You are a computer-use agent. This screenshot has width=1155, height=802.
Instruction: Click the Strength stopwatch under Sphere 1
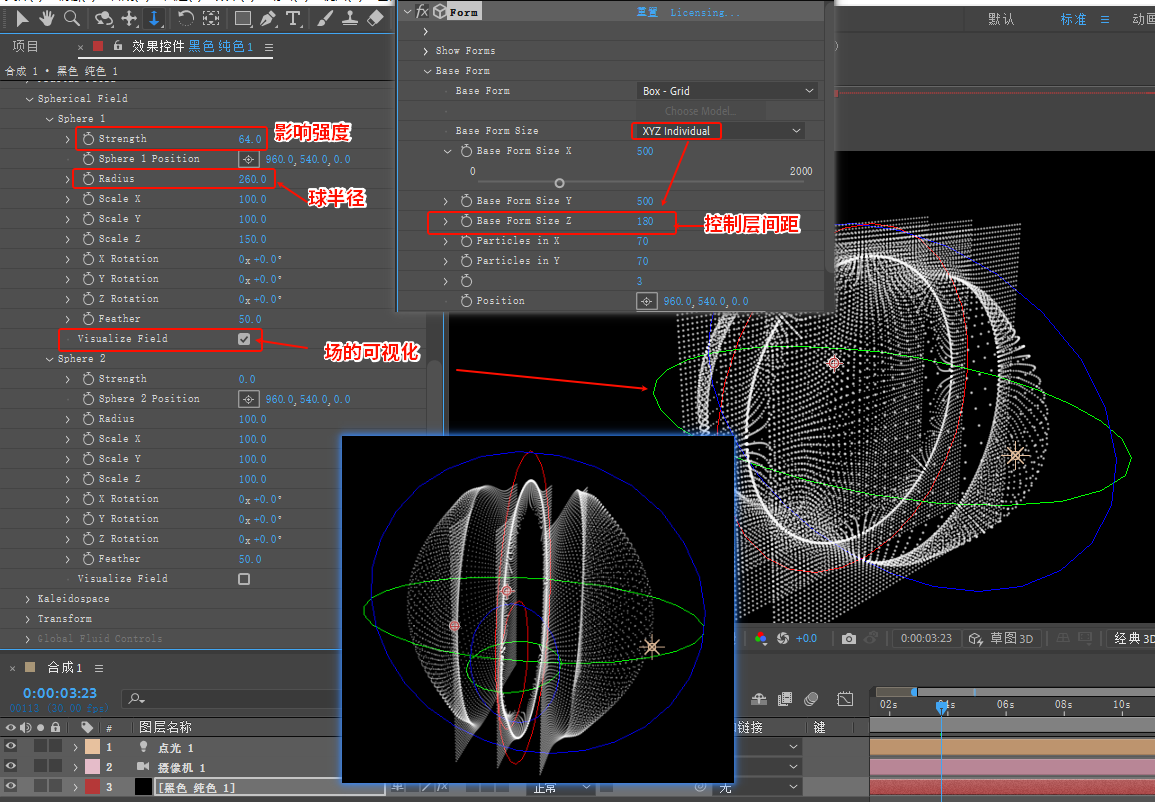(x=88, y=138)
